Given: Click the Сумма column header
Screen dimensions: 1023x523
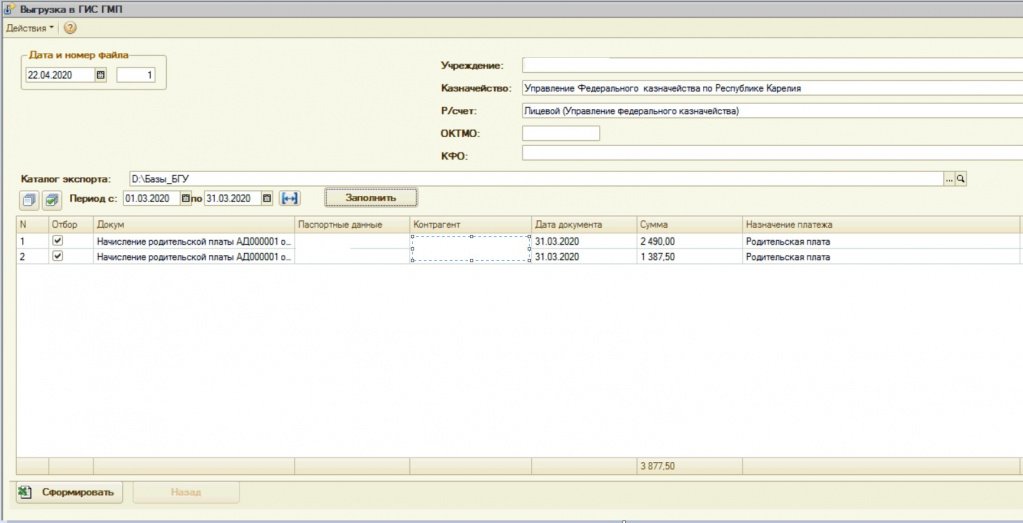Looking at the screenshot, I should (x=689, y=224).
